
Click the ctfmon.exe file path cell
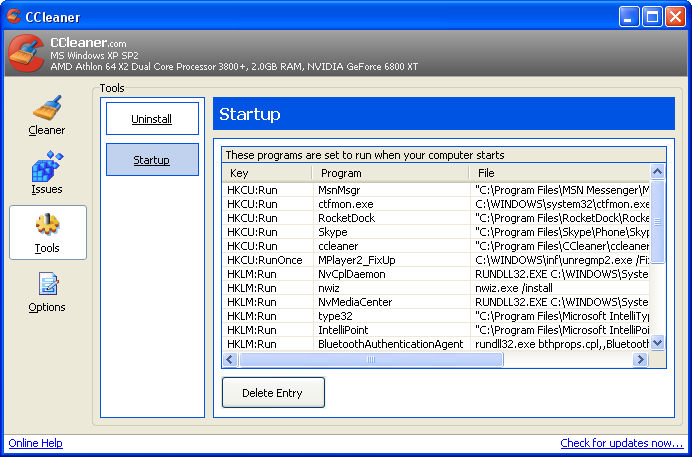click(x=560, y=204)
